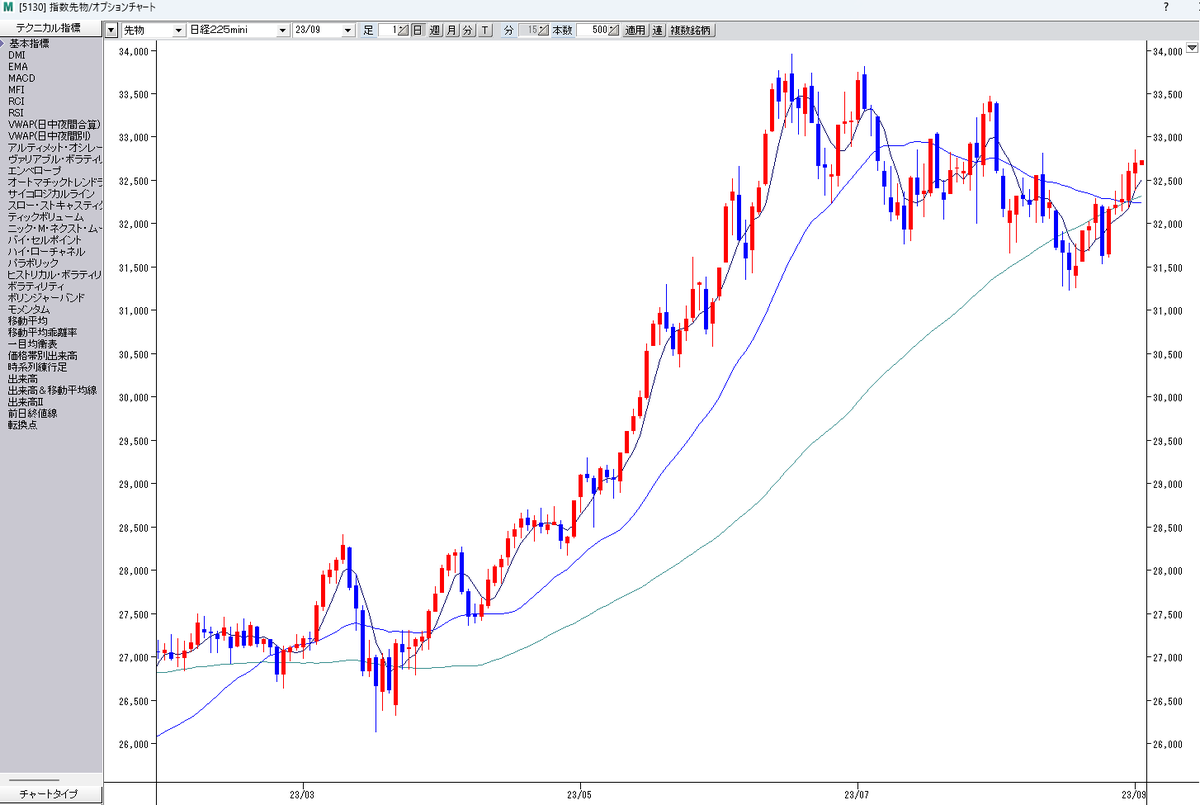Select サイコロジカルライン indicator

(52, 193)
